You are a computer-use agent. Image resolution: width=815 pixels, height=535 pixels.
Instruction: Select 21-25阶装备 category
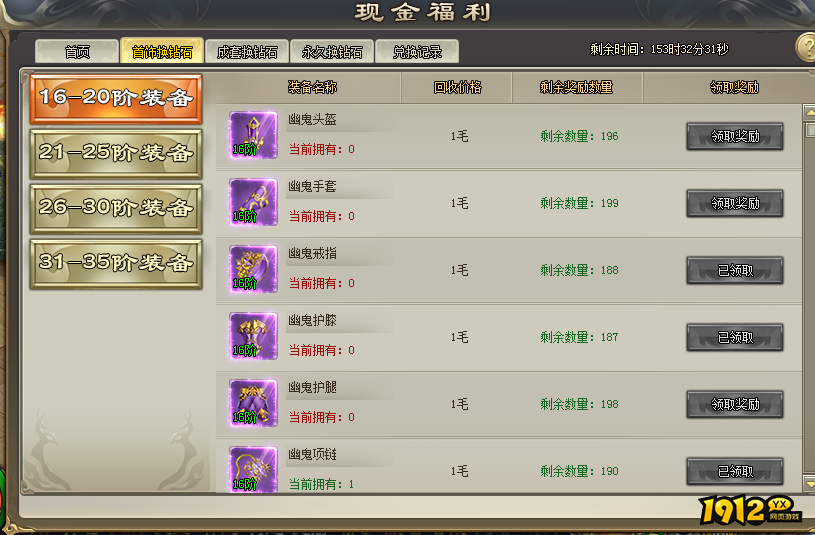point(116,153)
